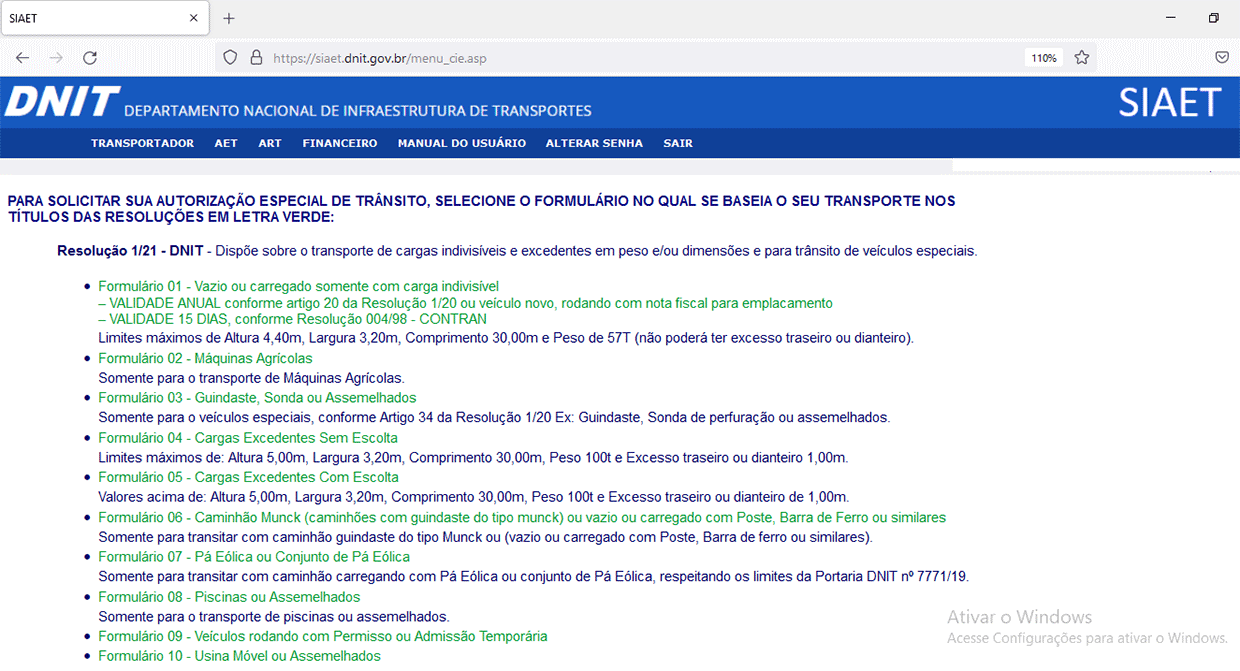Open the Pocket save icon
Viewport: 1240px width, 671px height.
point(1222,58)
